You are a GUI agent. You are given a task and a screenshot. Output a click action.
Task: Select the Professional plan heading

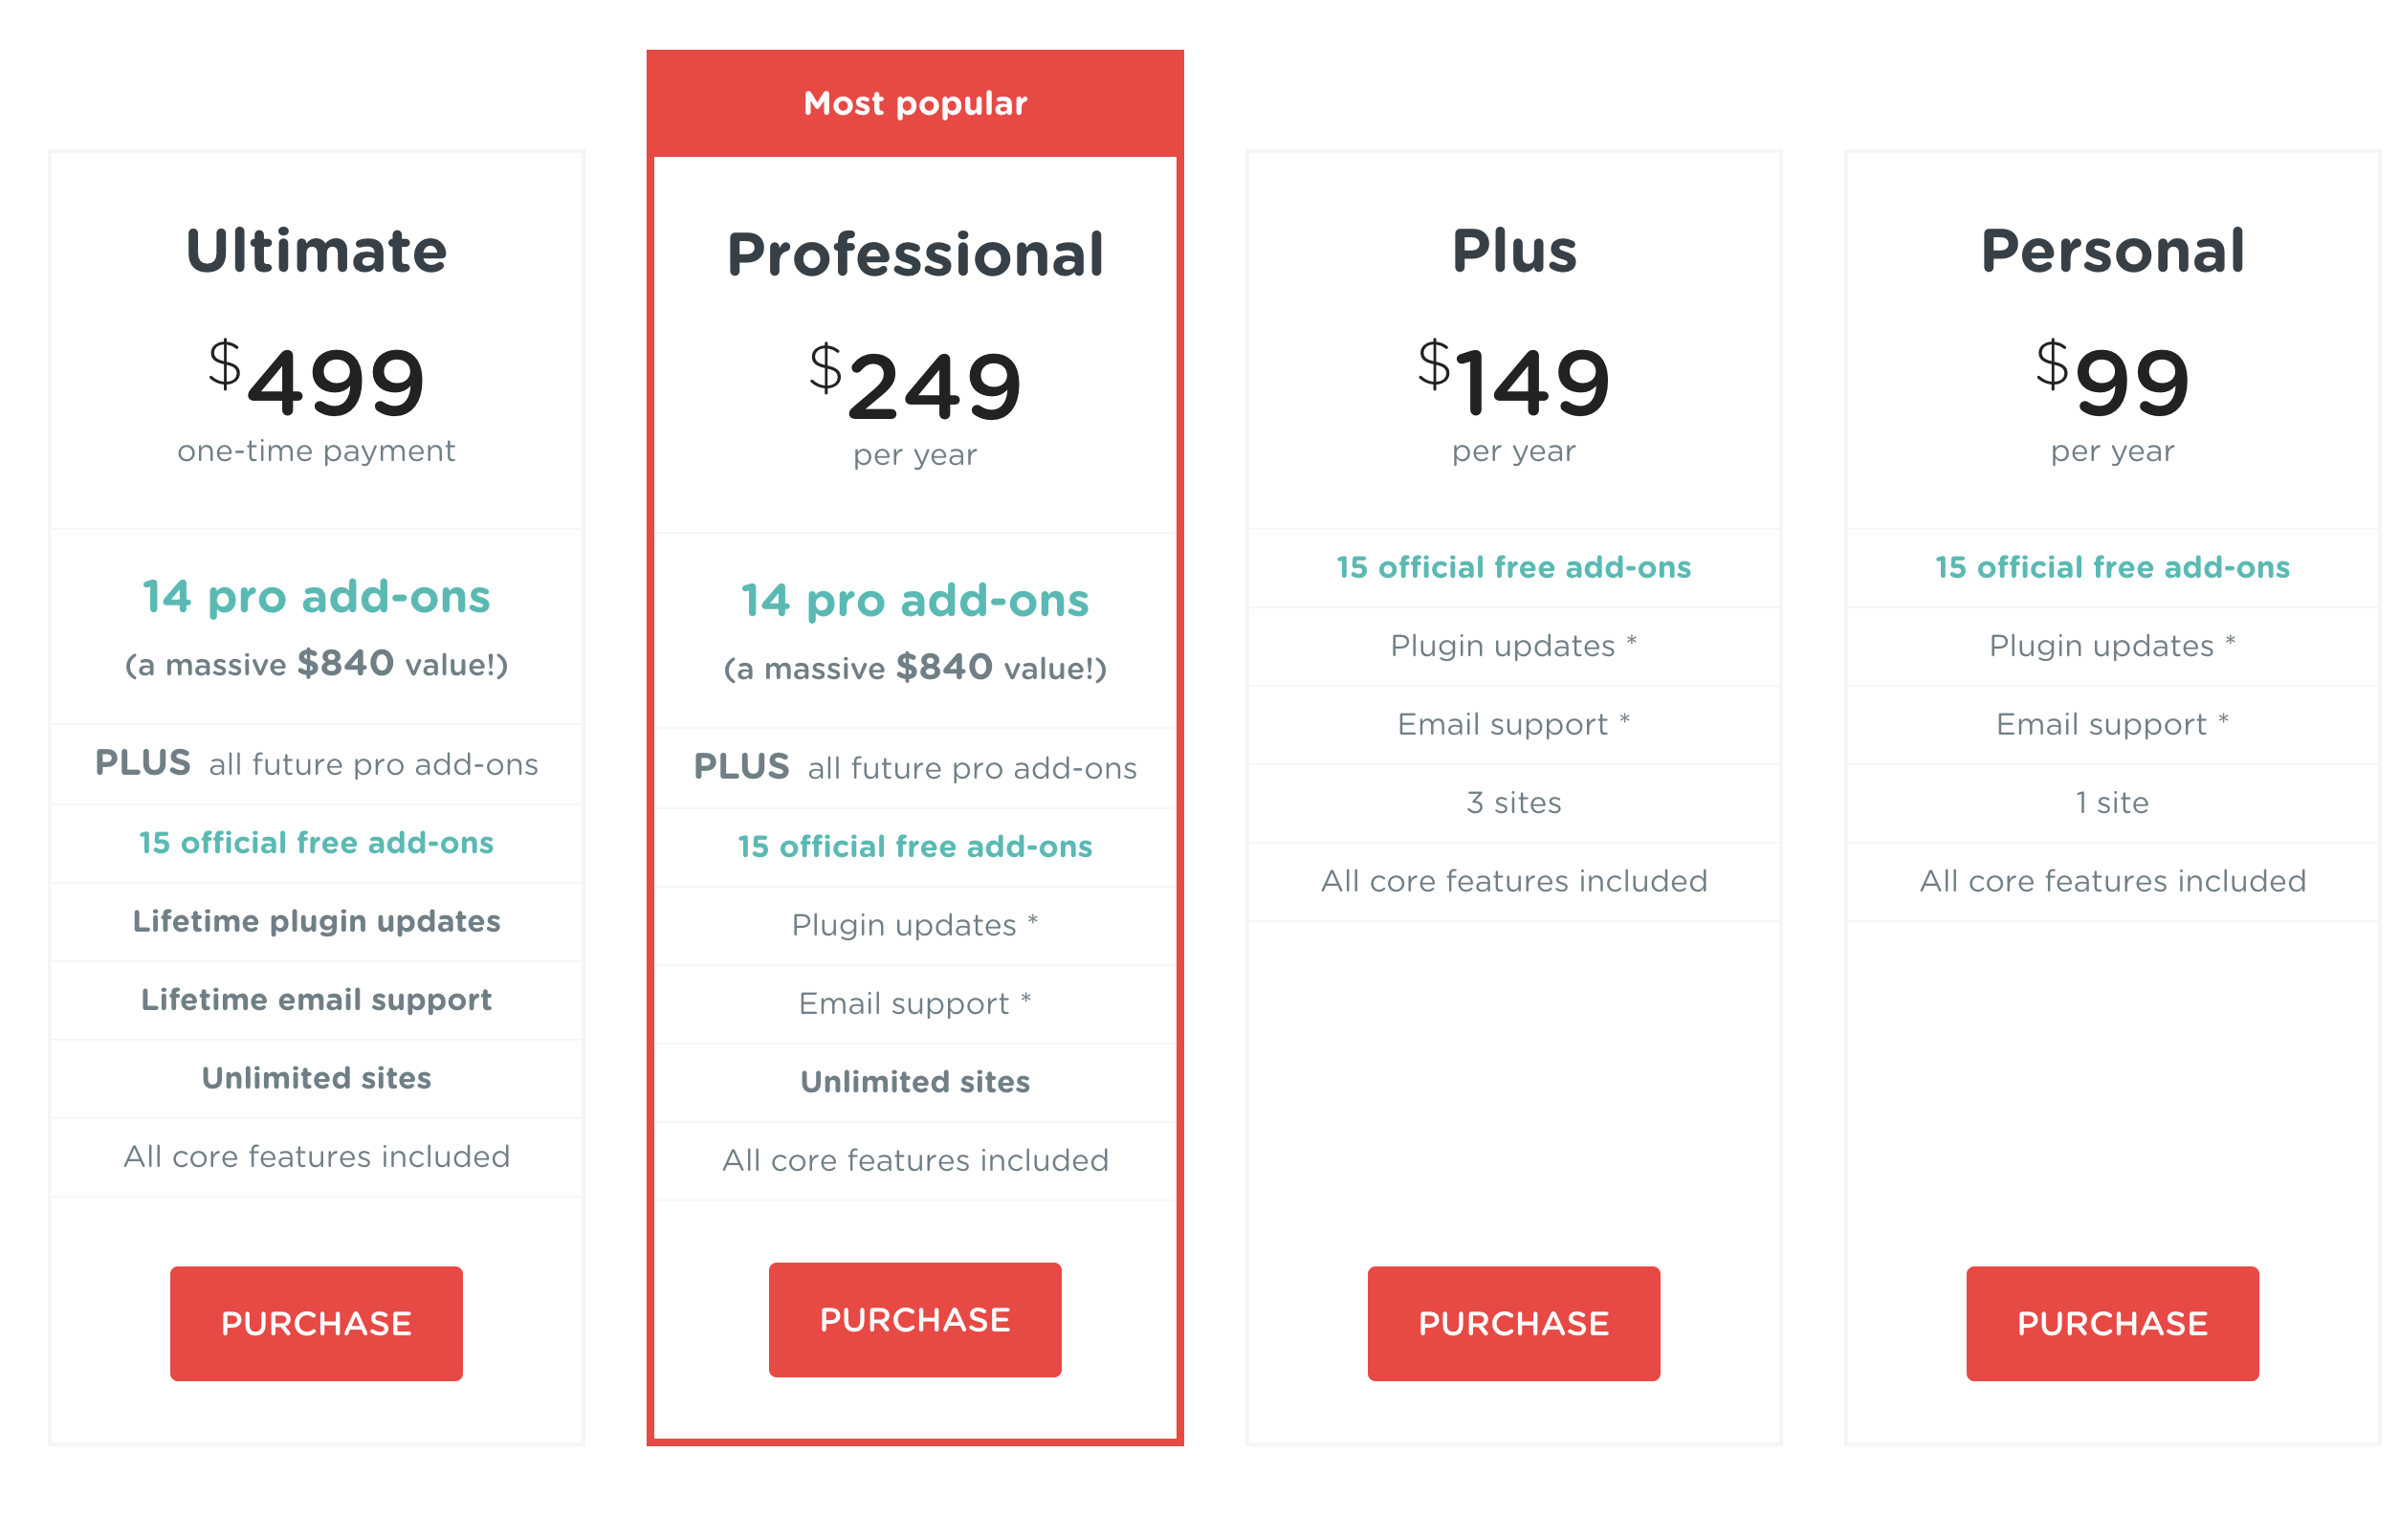click(915, 254)
